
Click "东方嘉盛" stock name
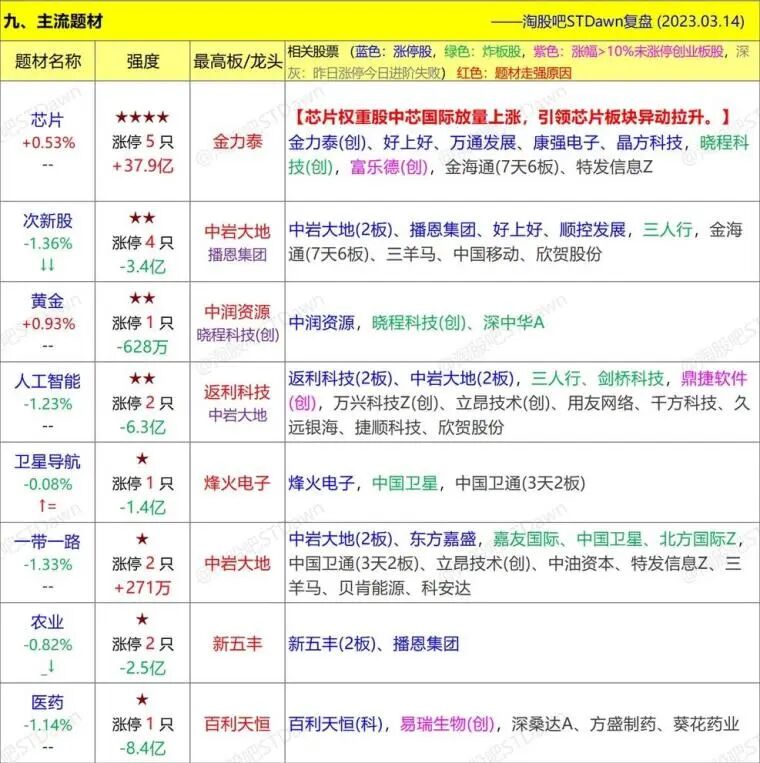pos(443,539)
